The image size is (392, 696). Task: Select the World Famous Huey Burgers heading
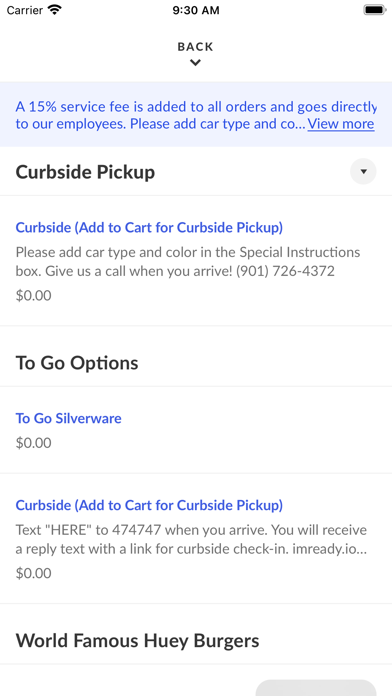coord(138,641)
